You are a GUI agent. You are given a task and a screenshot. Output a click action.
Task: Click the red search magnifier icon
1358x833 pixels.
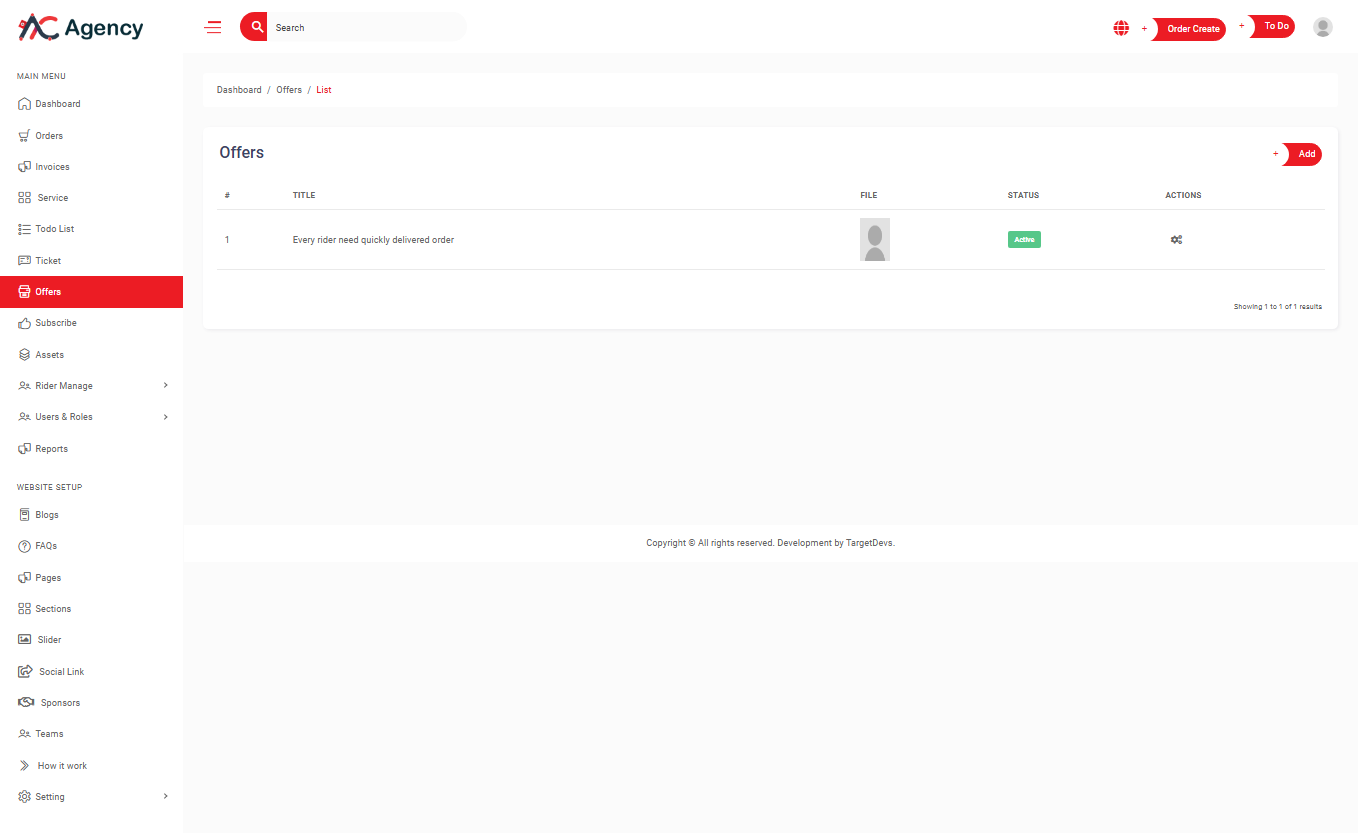coord(256,27)
